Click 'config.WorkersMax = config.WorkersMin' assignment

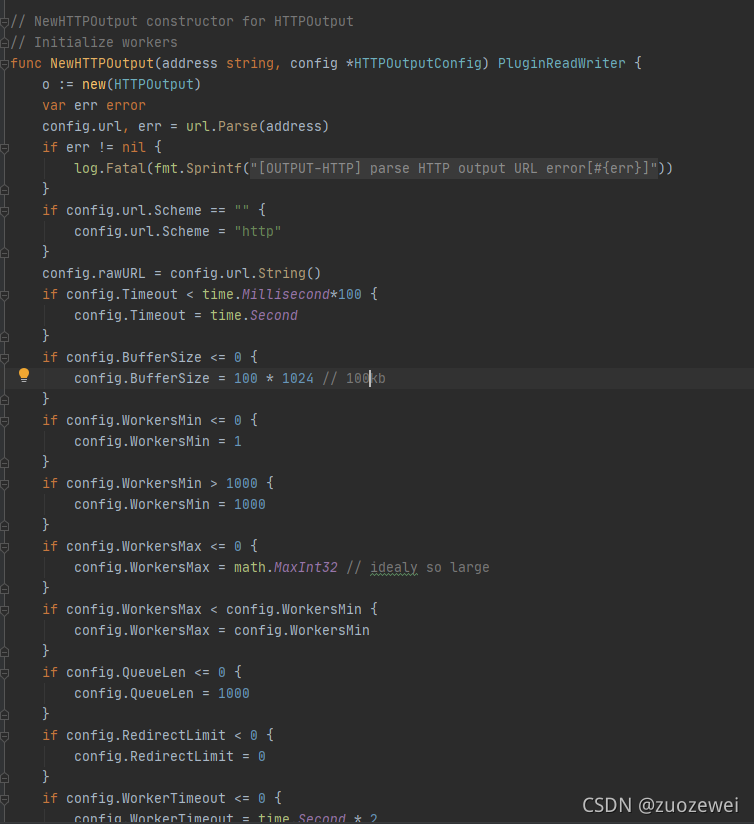coord(222,631)
